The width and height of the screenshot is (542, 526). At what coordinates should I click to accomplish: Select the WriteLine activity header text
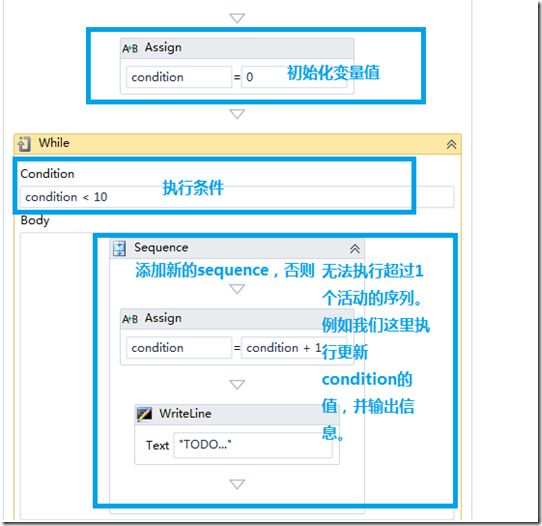(x=185, y=414)
